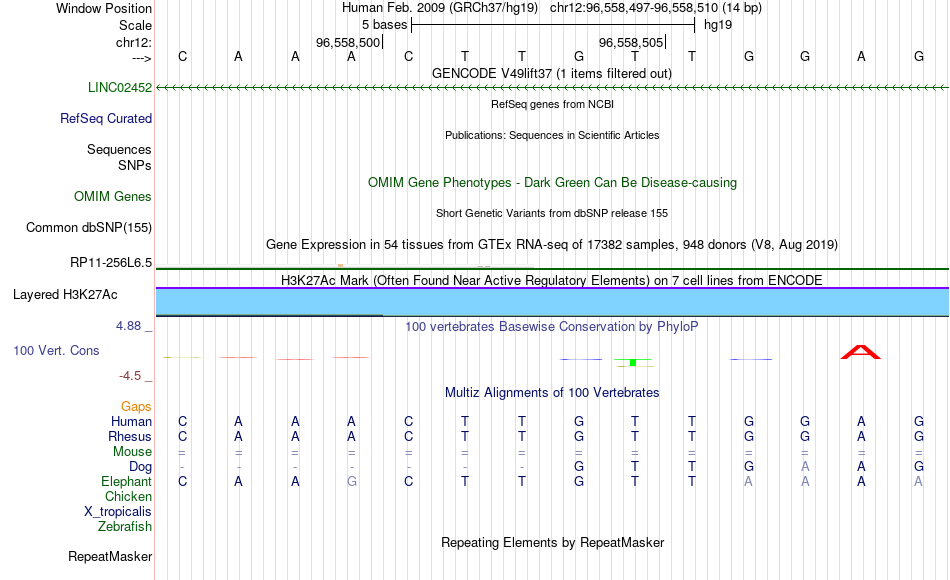
Task: Click the Rhesus species label
Action: (x=130, y=436)
